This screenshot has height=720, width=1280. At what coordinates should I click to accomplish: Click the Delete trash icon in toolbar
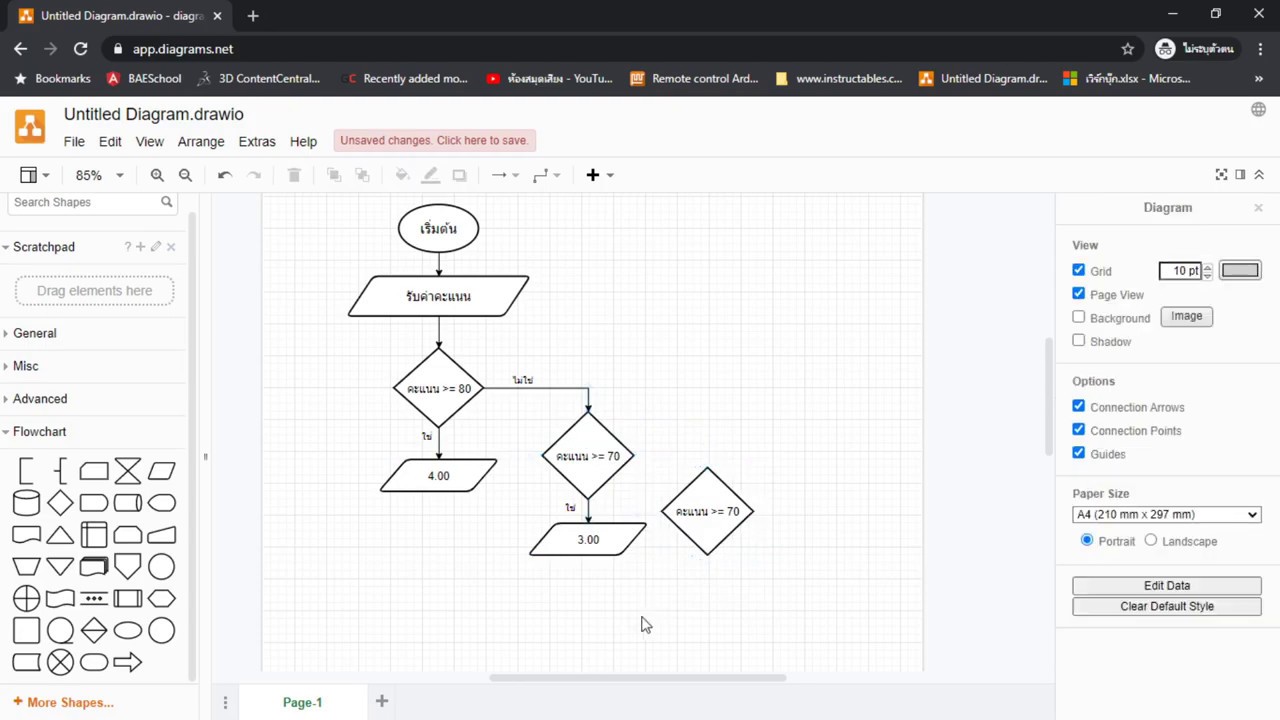294,175
